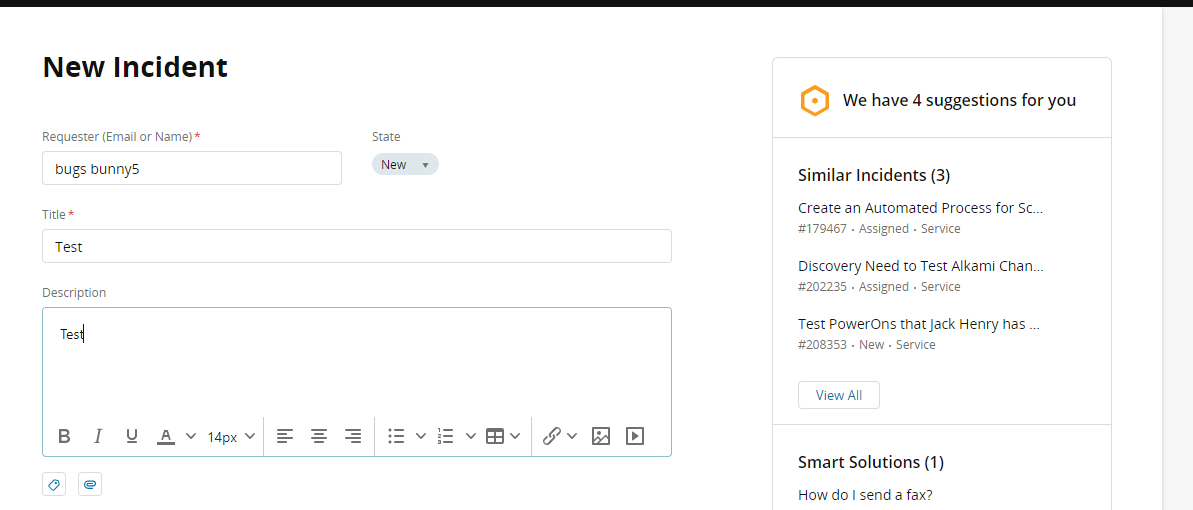
Task: Open incident Discovery Need to Test Alkami Chan...
Action: pyautogui.click(x=921, y=266)
